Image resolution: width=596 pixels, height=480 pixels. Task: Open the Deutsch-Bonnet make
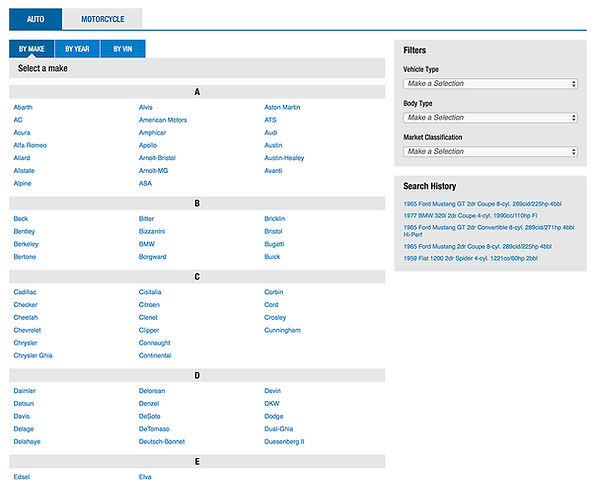tap(162, 442)
